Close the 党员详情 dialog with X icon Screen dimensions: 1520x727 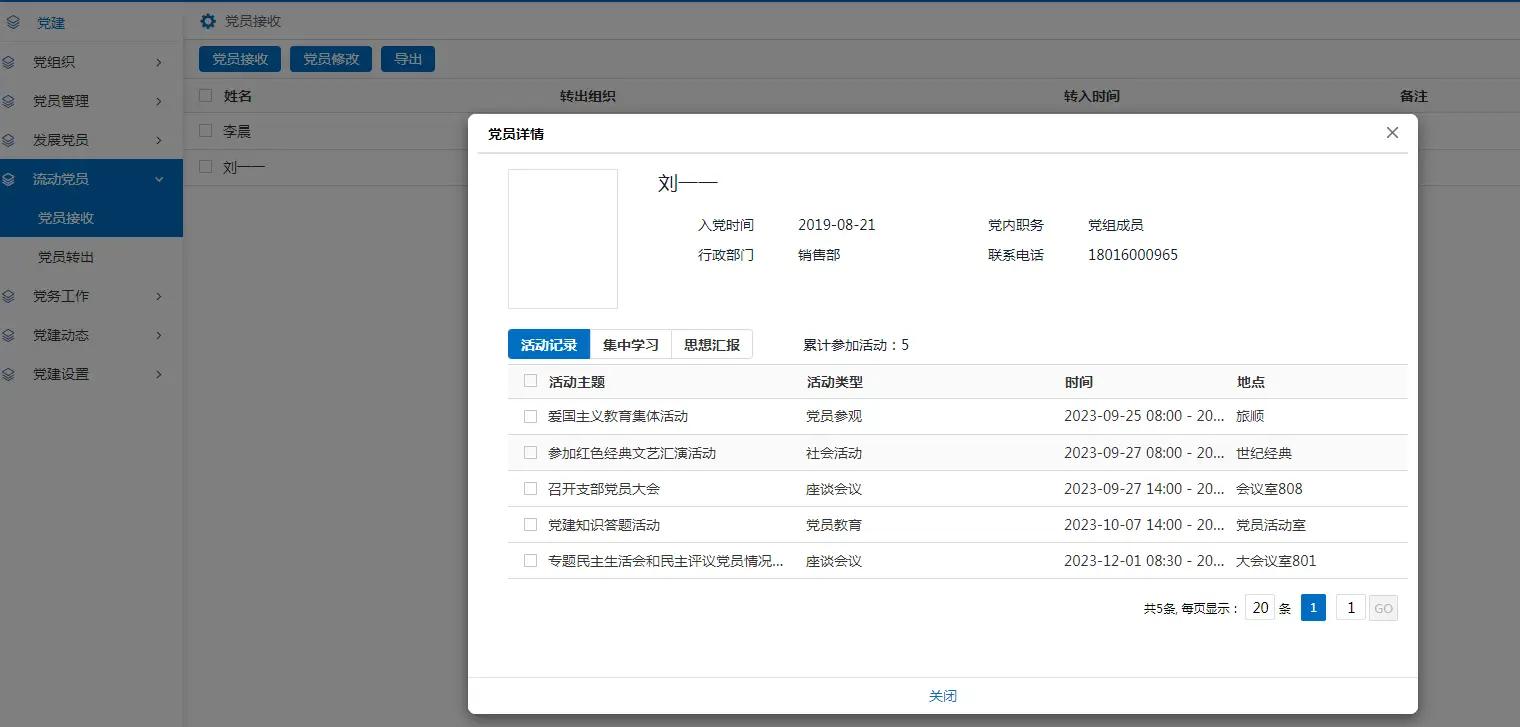pyautogui.click(x=1392, y=133)
